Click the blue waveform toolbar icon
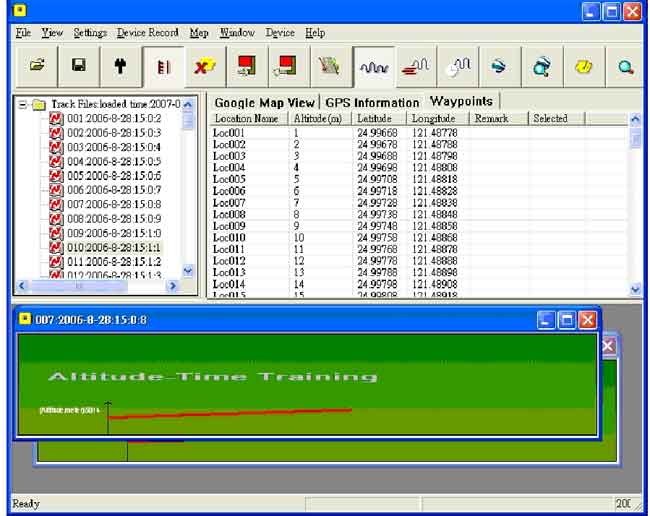 tap(373, 66)
